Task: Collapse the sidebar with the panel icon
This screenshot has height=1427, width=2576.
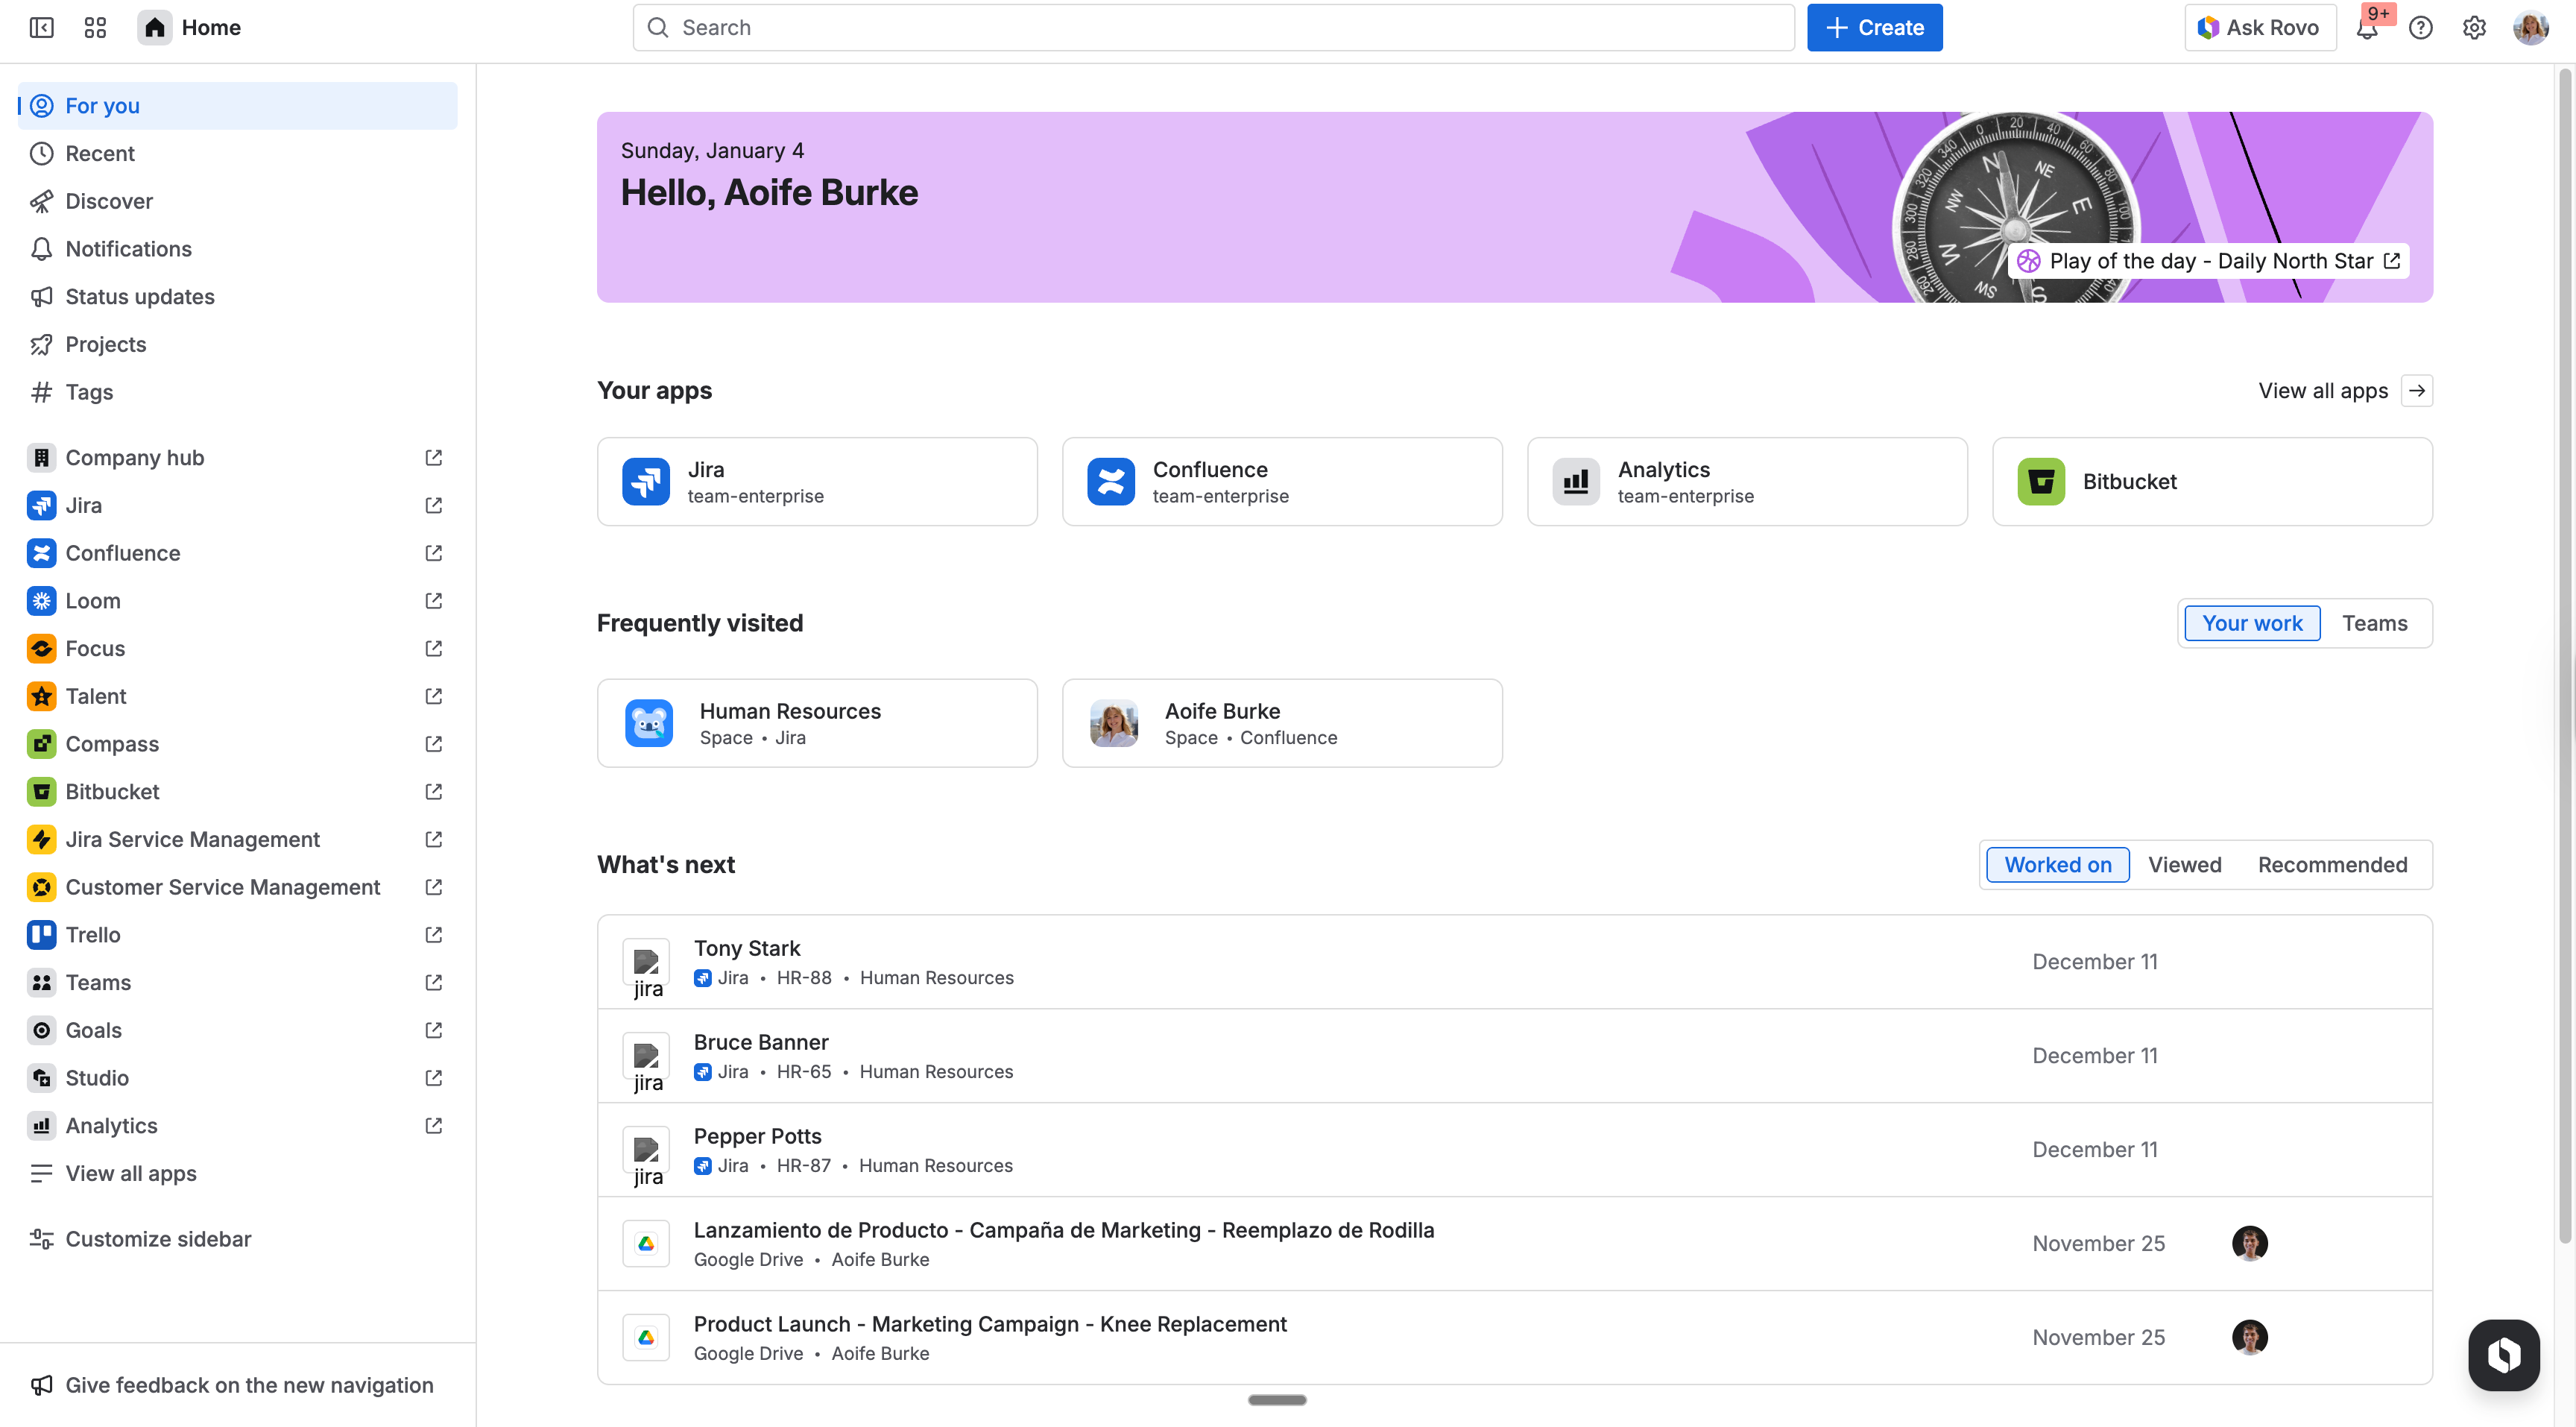Action: click(x=41, y=27)
